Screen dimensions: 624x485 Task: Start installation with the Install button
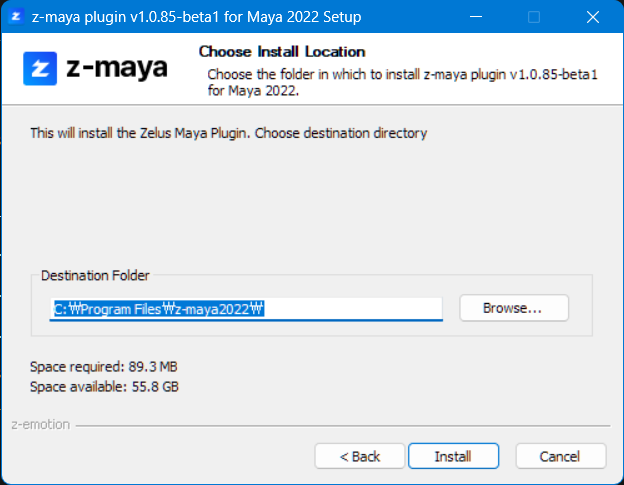pos(452,456)
